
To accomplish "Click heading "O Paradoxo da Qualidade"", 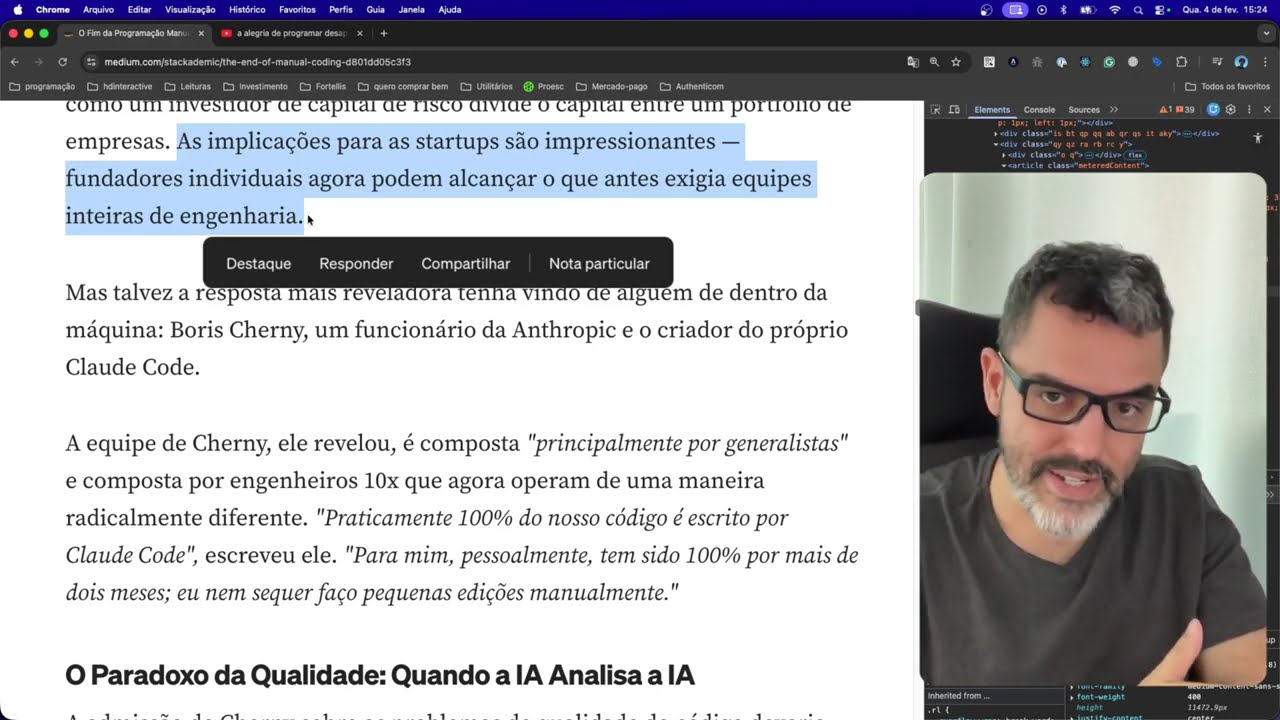I will tap(380, 675).
